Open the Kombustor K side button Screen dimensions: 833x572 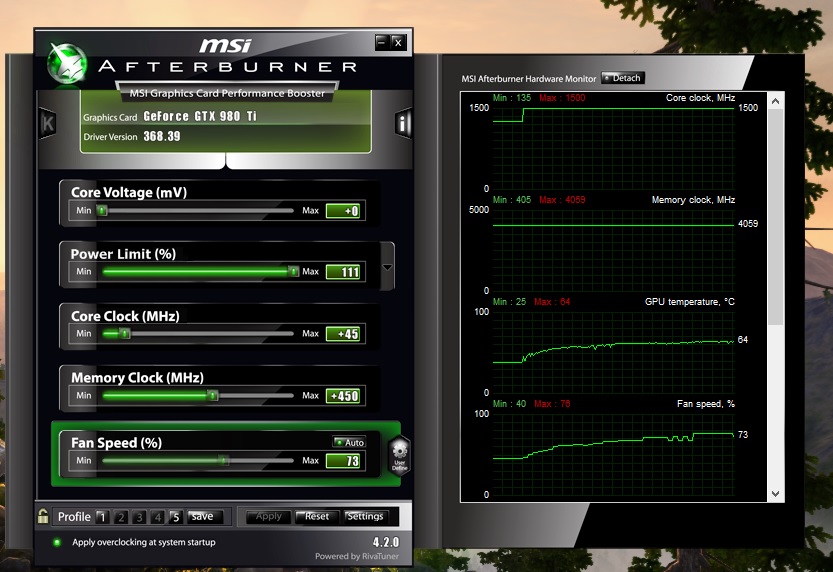[48, 124]
